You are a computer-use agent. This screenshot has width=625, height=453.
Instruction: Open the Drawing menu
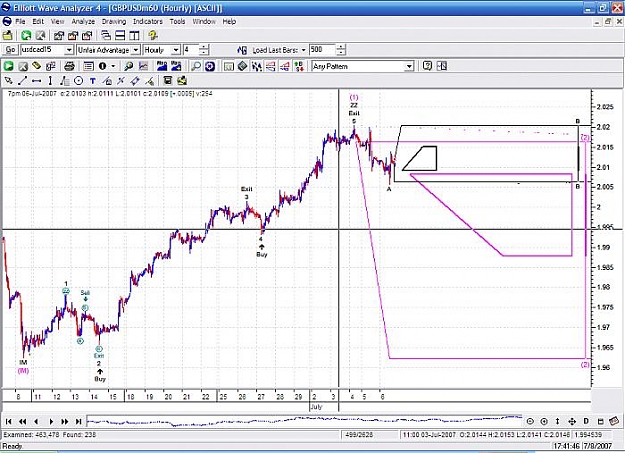[114, 22]
